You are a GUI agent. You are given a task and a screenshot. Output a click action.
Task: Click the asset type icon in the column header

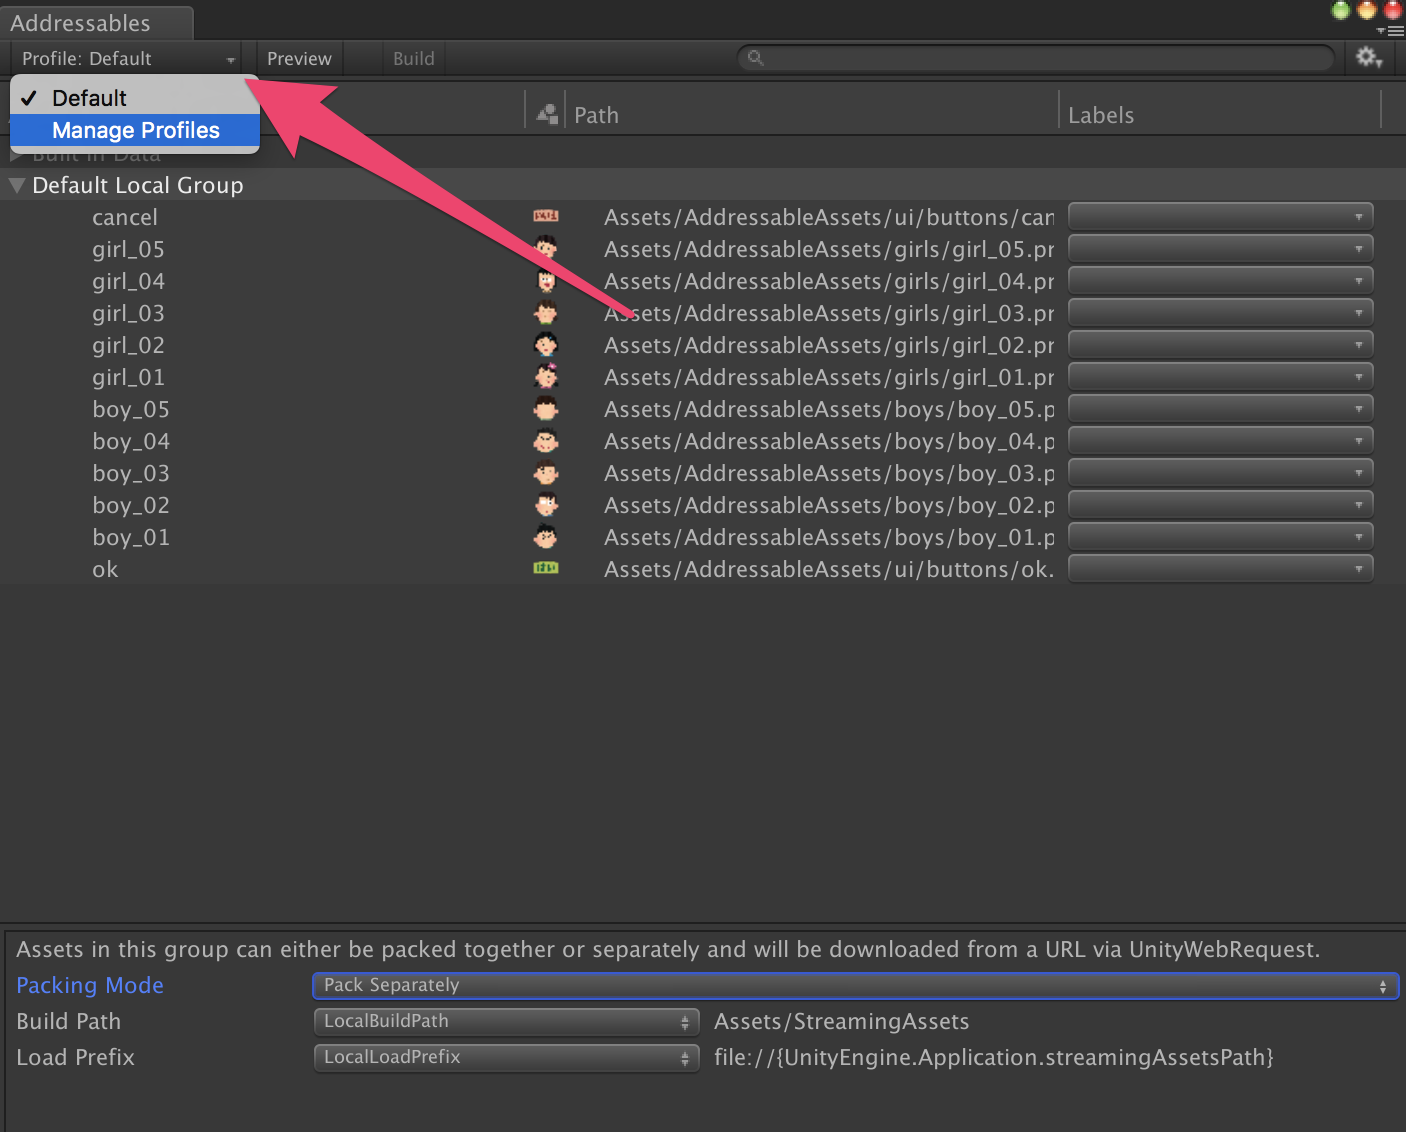click(546, 113)
